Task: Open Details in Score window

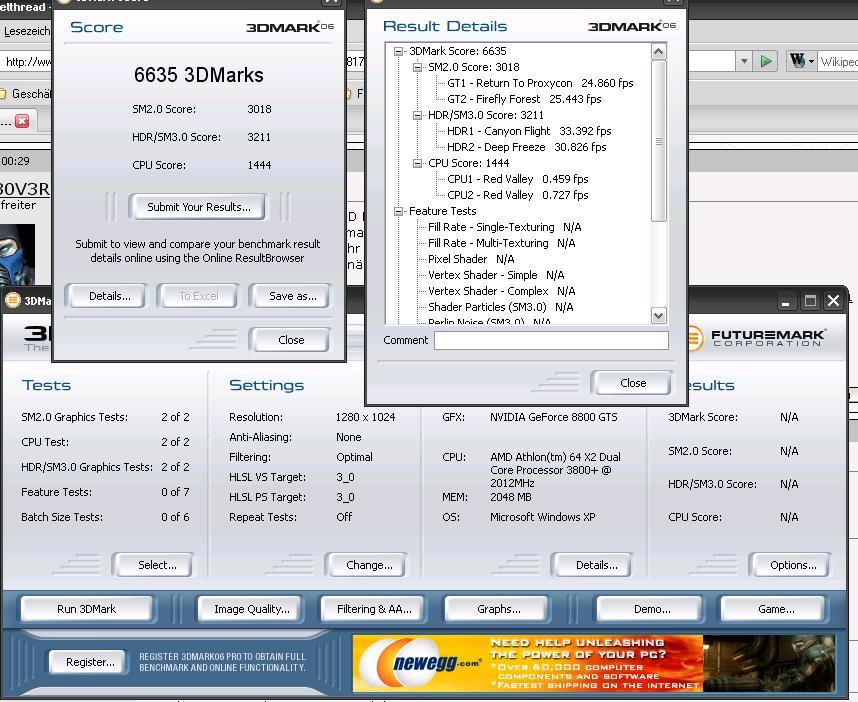Action: pos(106,296)
